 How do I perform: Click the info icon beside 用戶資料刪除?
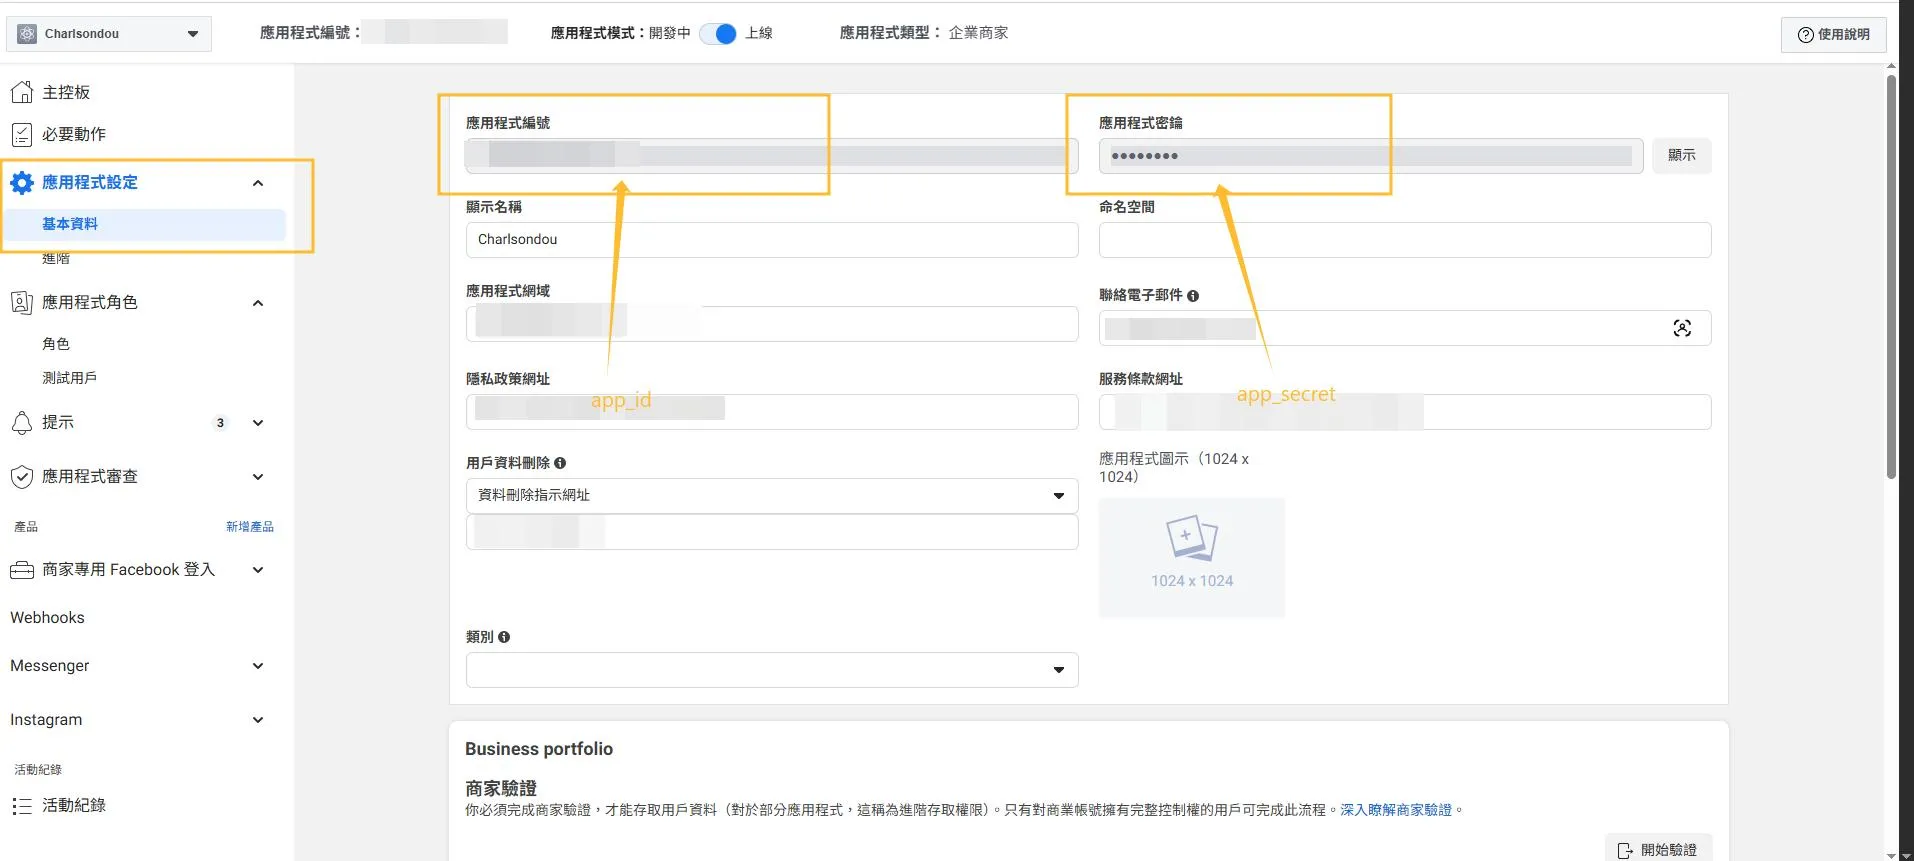click(x=560, y=463)
